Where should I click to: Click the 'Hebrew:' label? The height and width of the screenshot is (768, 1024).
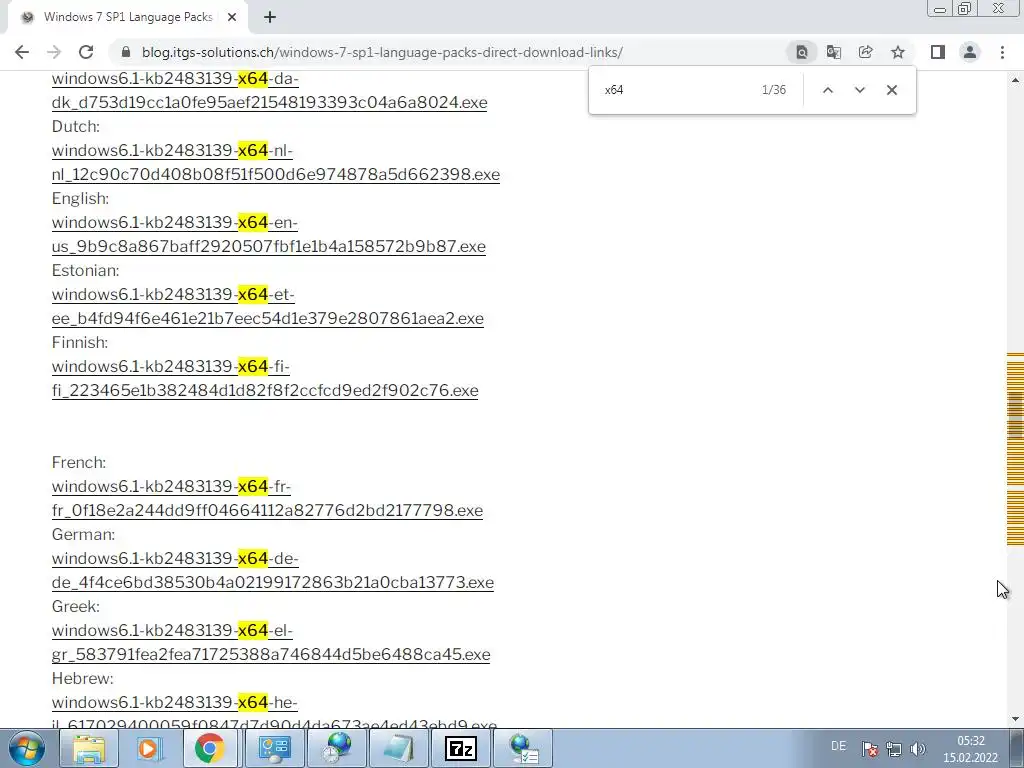point(83,678)
